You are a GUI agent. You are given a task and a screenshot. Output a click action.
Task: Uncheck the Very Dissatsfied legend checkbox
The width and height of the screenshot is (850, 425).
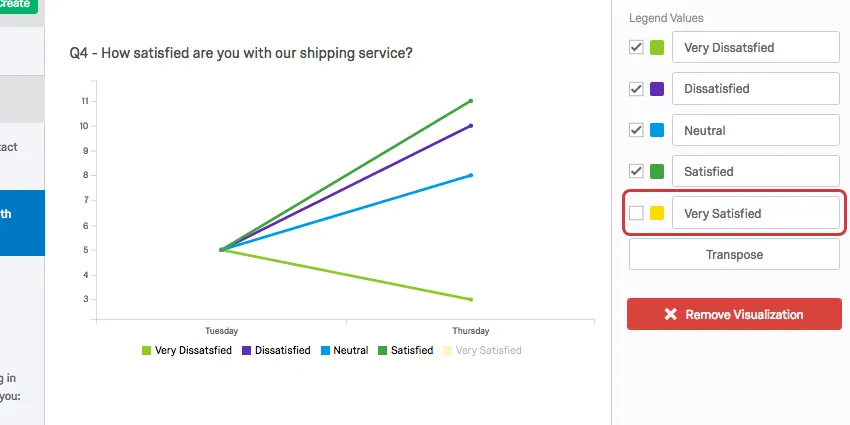pos(636,47)
